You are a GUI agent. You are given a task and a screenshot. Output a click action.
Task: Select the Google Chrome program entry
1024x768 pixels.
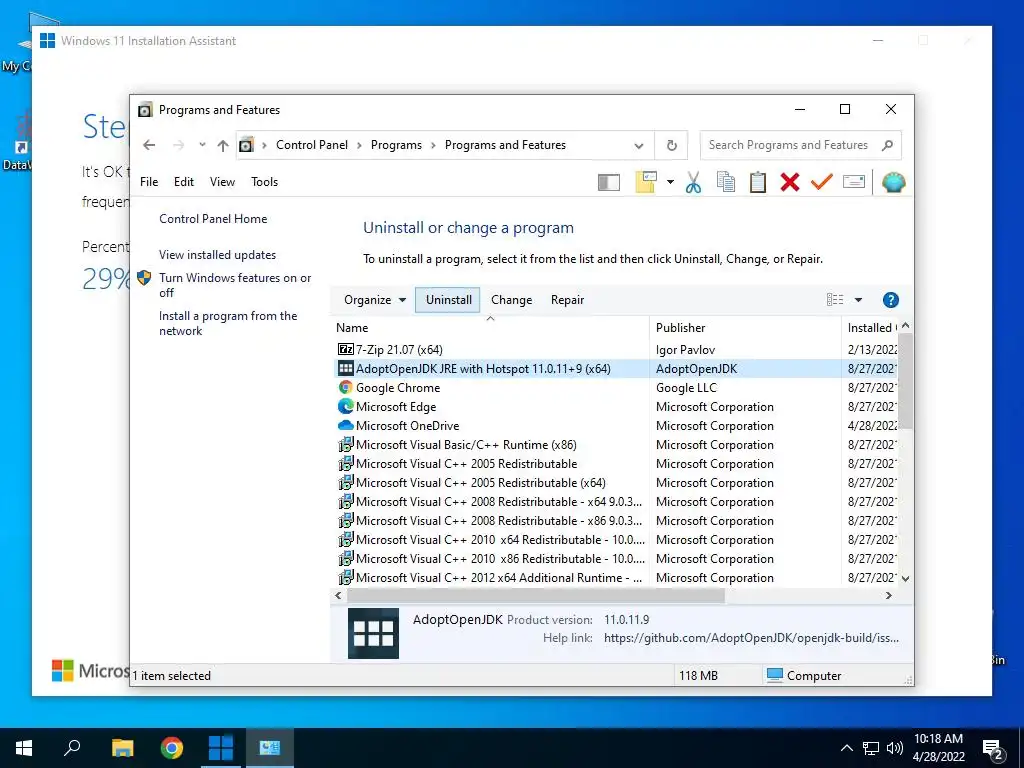pos(398,387)
